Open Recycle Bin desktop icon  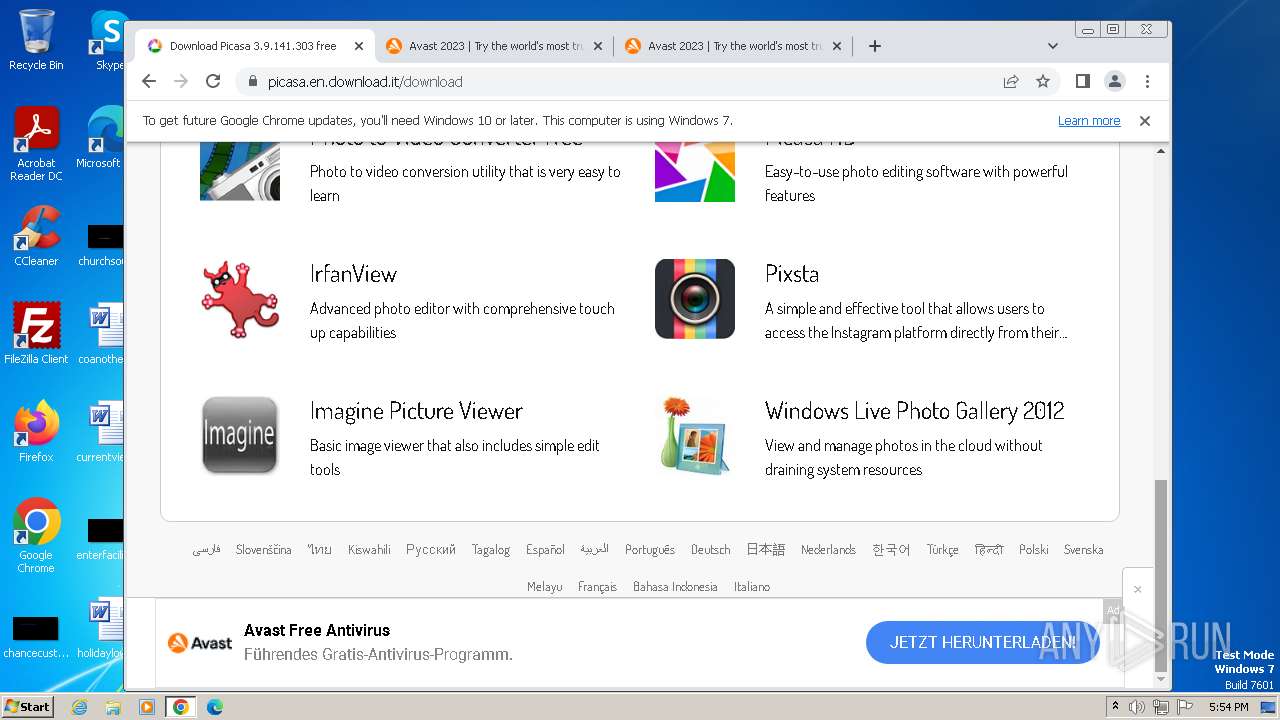[x=36, y=40]
